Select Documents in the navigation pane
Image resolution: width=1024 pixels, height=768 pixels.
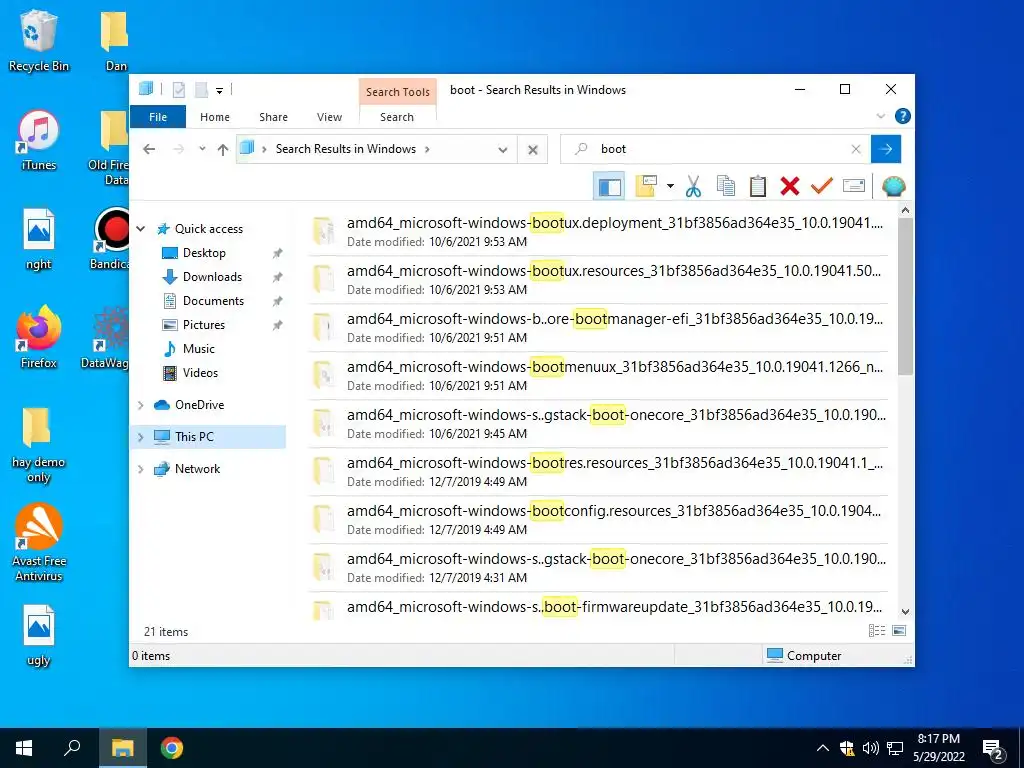click(213, 301)
